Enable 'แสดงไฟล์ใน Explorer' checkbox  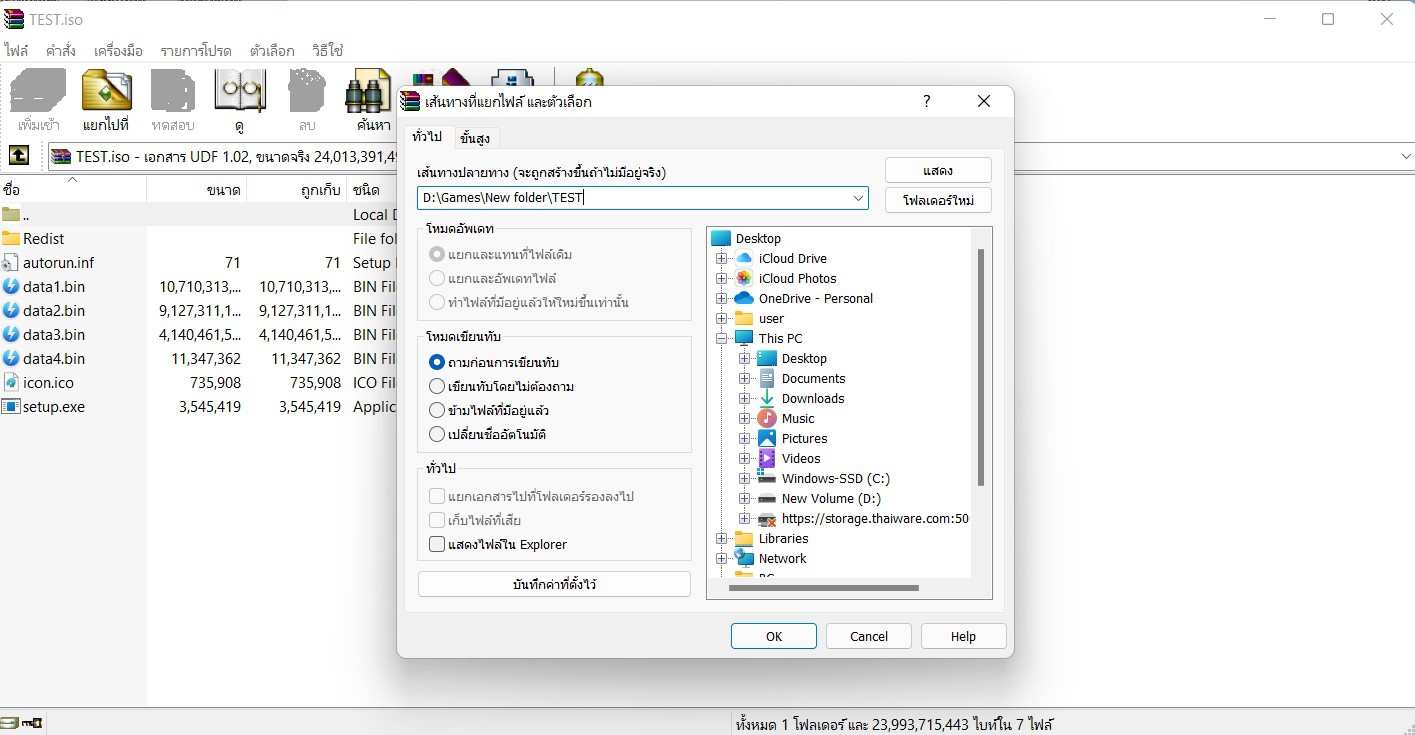point(437,544)
